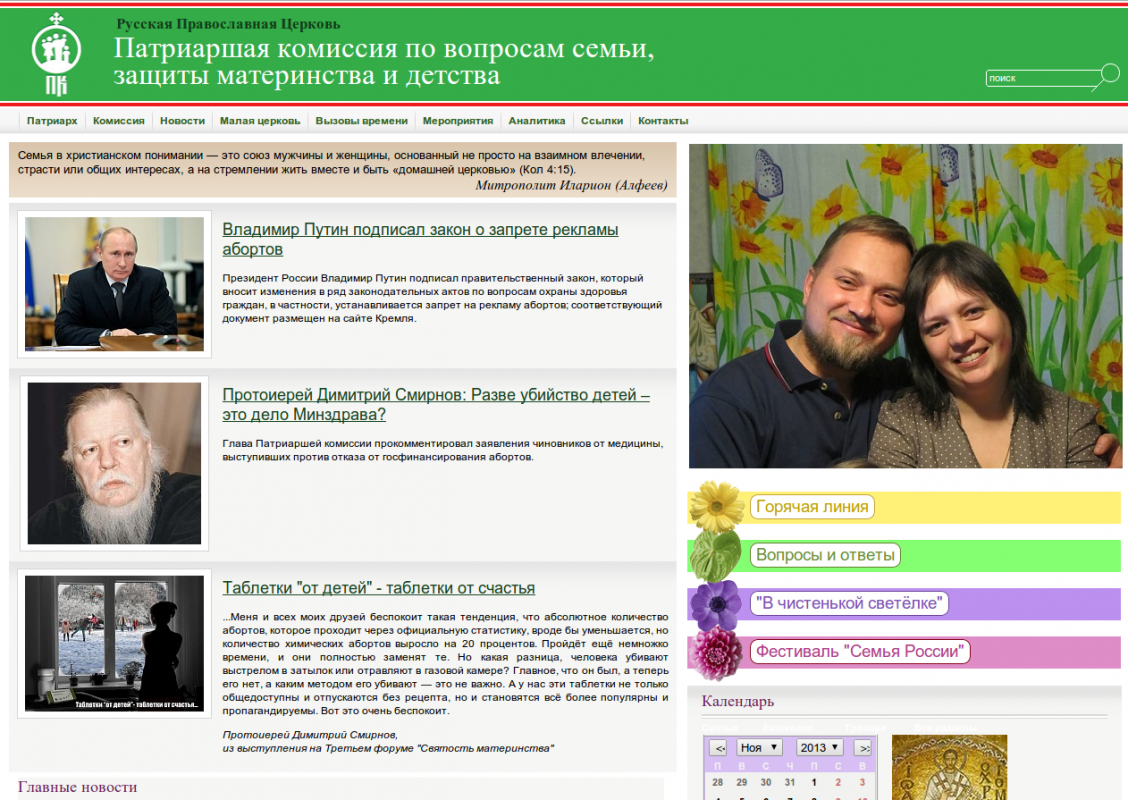
Task: Click the search magnifier circle icon
Action: pyautogui.click(x=1109, y=72)
